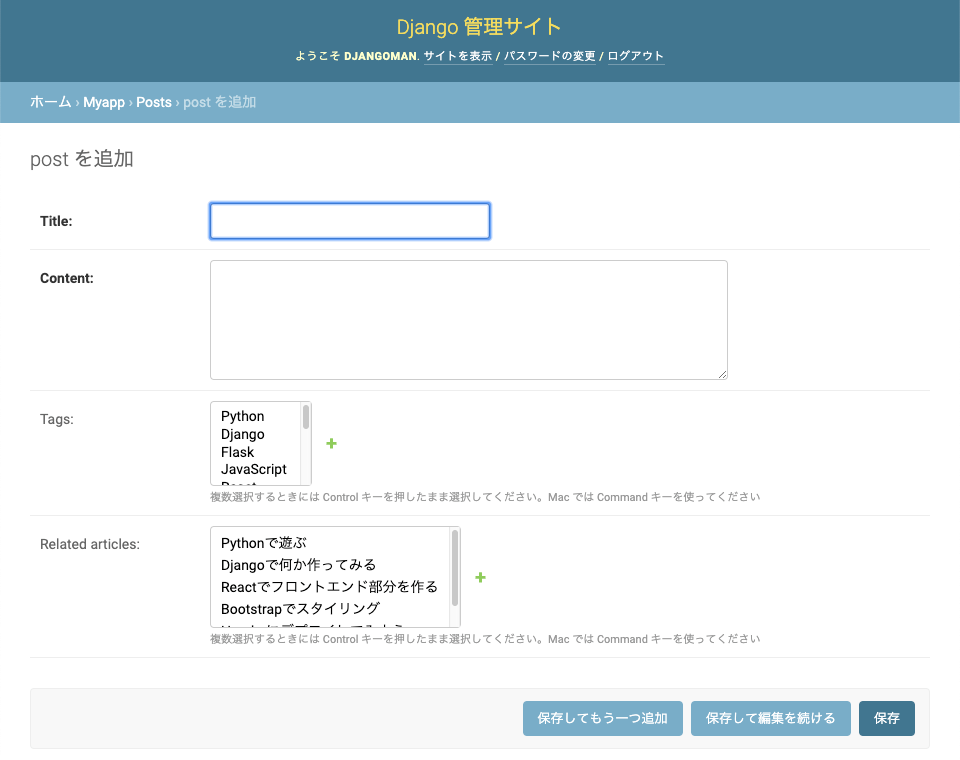Open the パスワードの変更 link

pos(548,57)
